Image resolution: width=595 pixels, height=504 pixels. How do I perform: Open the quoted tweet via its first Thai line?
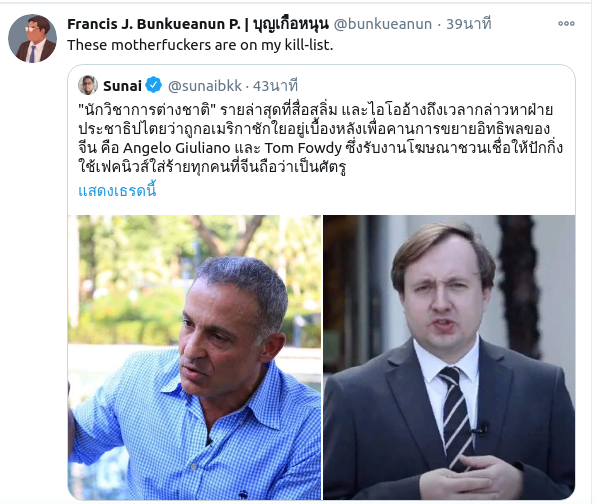[x=315, y=110]
